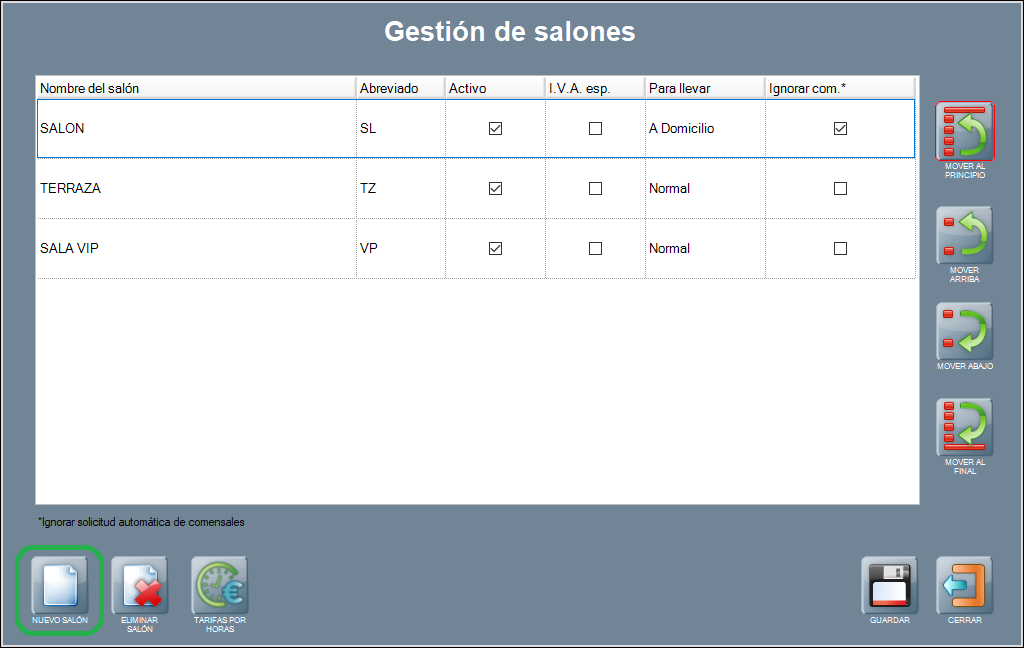Image resolution: width=1024 pixels, height=648 pixels.
Task: Disable Ignorar com. for the SALON row
Action: tap(840, 129)
